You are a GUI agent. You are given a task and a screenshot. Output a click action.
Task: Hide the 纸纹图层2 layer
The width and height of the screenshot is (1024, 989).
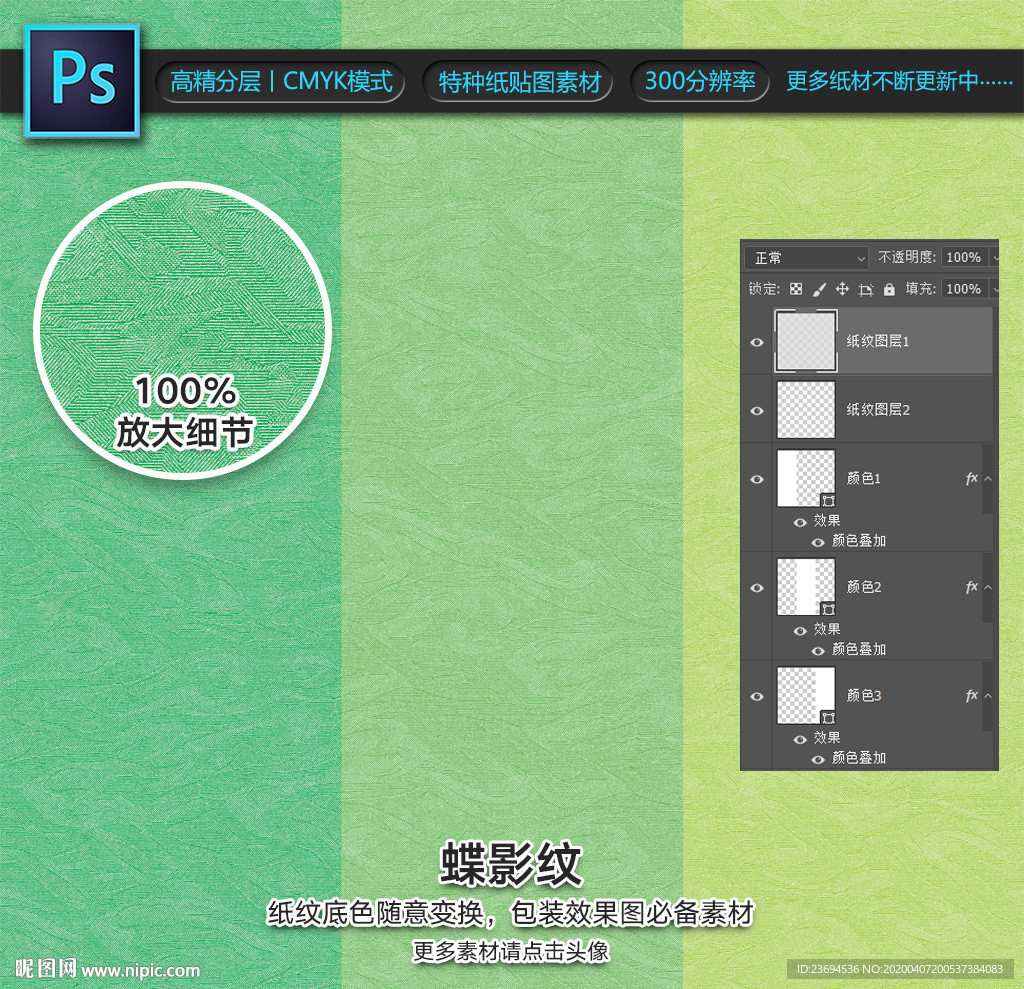757,410
